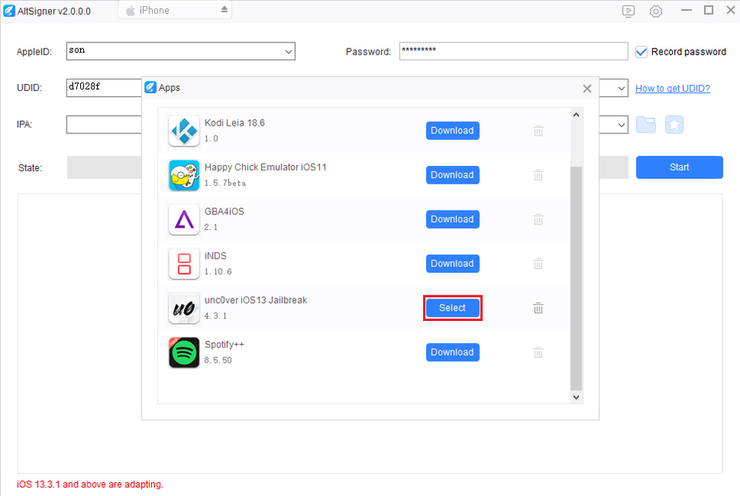Click the Apps list scroll up arrow
The height and width of the screenshot is (496, 740).
click(576, 115)
